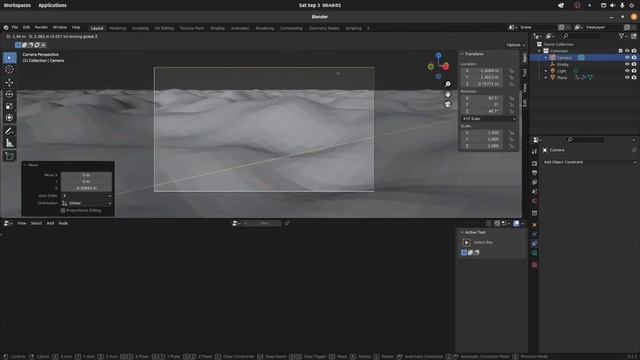Select the Scale tool
Viewport: 640px width, 360px height.
pyautogui.click(x=9, y=106)
